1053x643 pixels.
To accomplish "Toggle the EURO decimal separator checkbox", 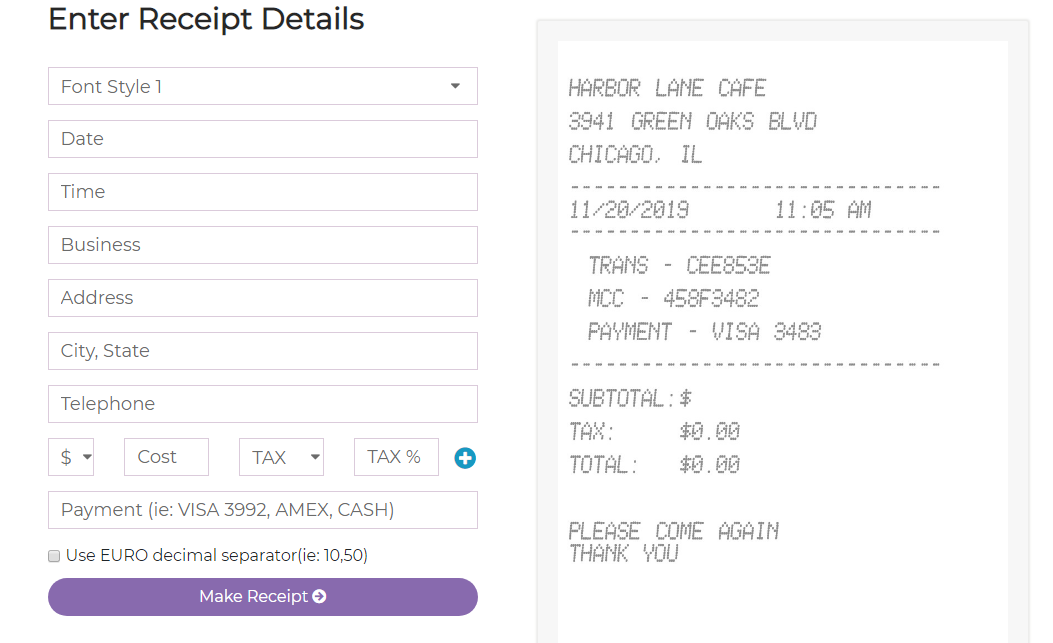I will (54, 556).
